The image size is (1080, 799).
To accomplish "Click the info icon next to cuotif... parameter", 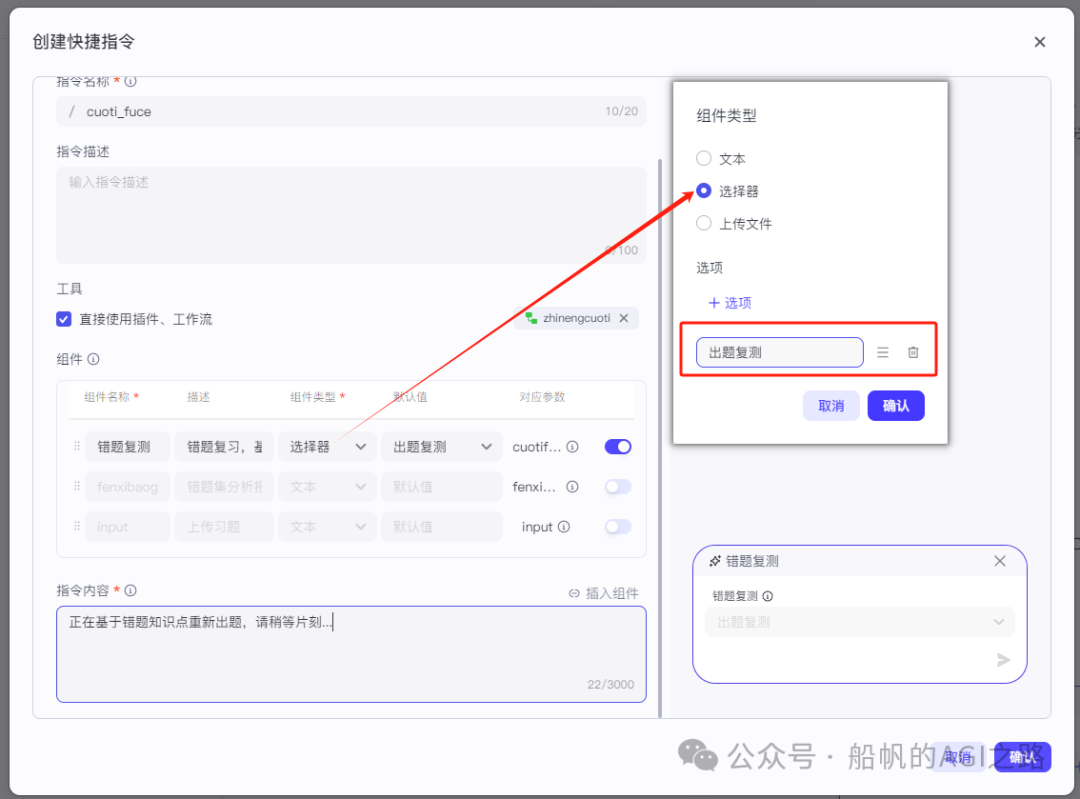I will pyautogui.click(x=572, y=446).
